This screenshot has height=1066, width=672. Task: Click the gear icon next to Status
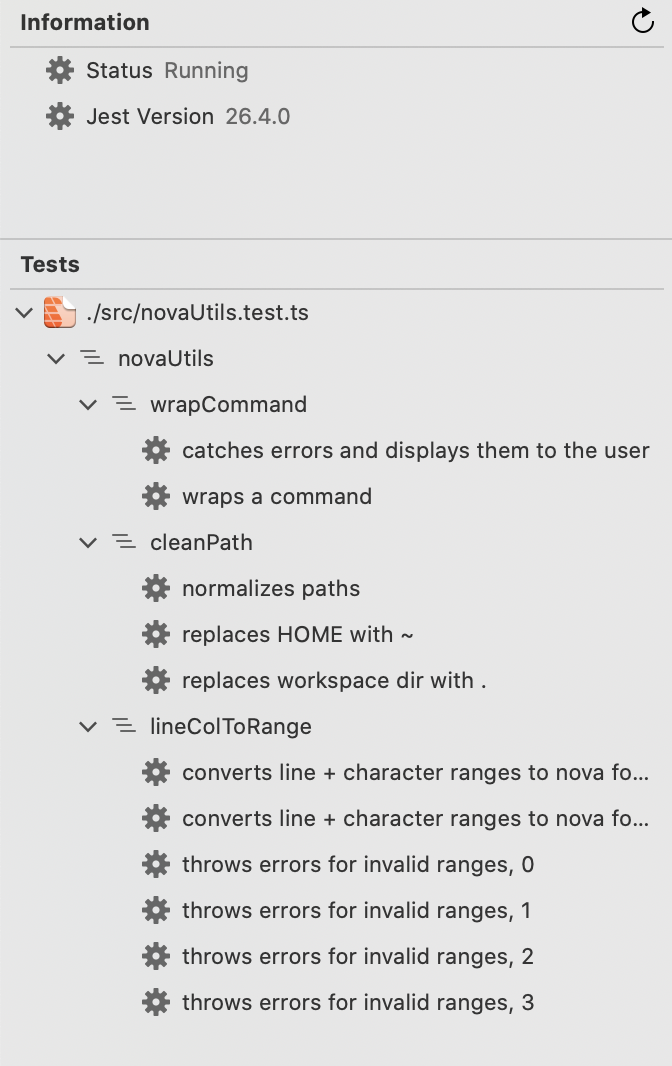[x=60, y=71]
